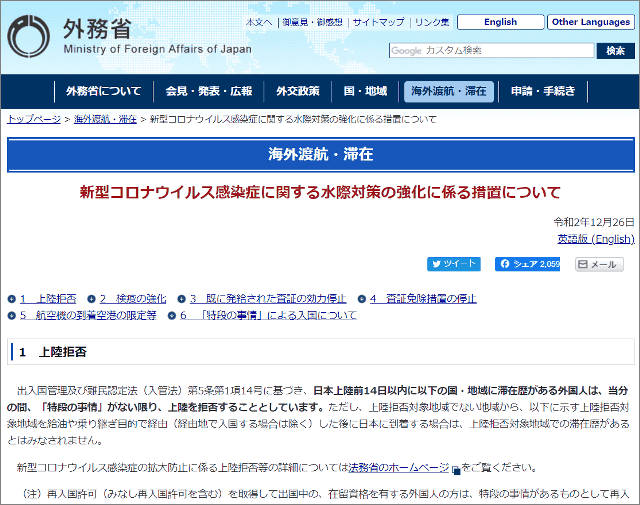Share page via Twitter tweet button
The width and height of the screenshot is (640, 505).
454,264
